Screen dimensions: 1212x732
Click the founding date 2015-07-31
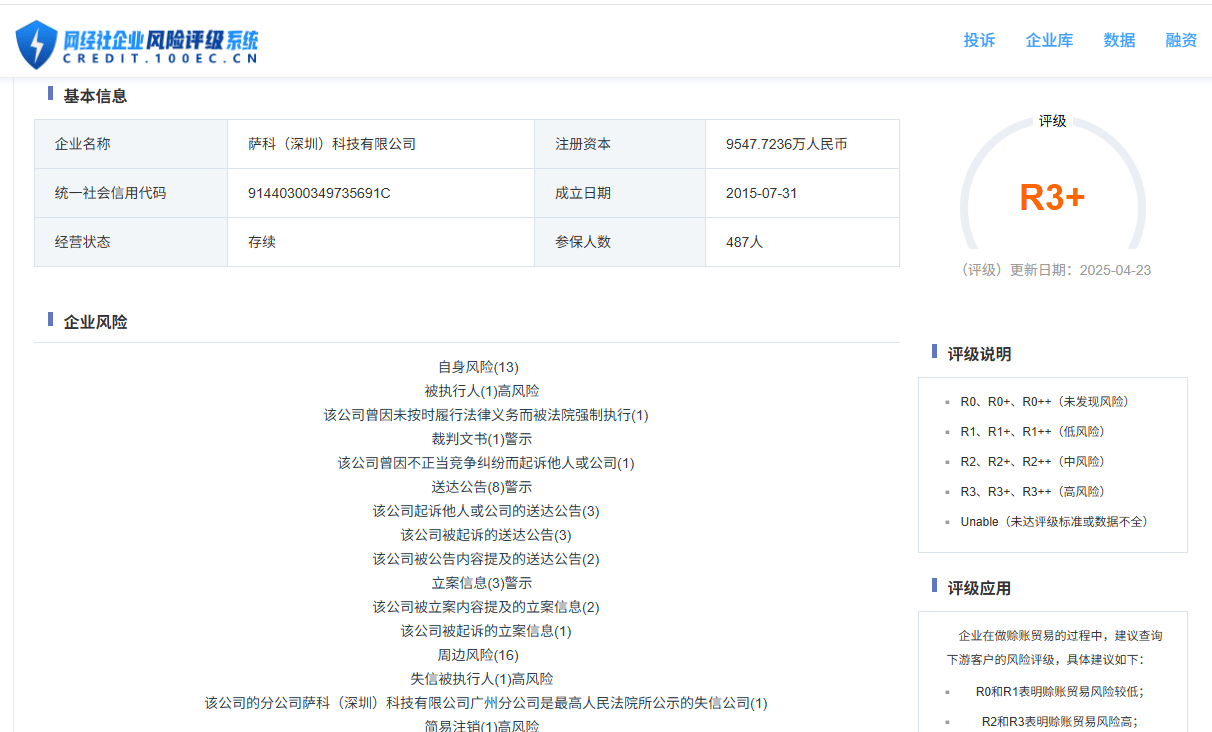click(x=762, y=193)
